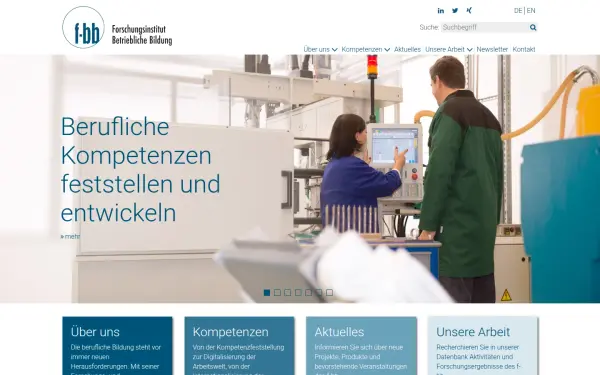The height and width of the screenshot is (375, 600).
Task: Open the Aktuelles teaser card
Action: tap(361, 346)
